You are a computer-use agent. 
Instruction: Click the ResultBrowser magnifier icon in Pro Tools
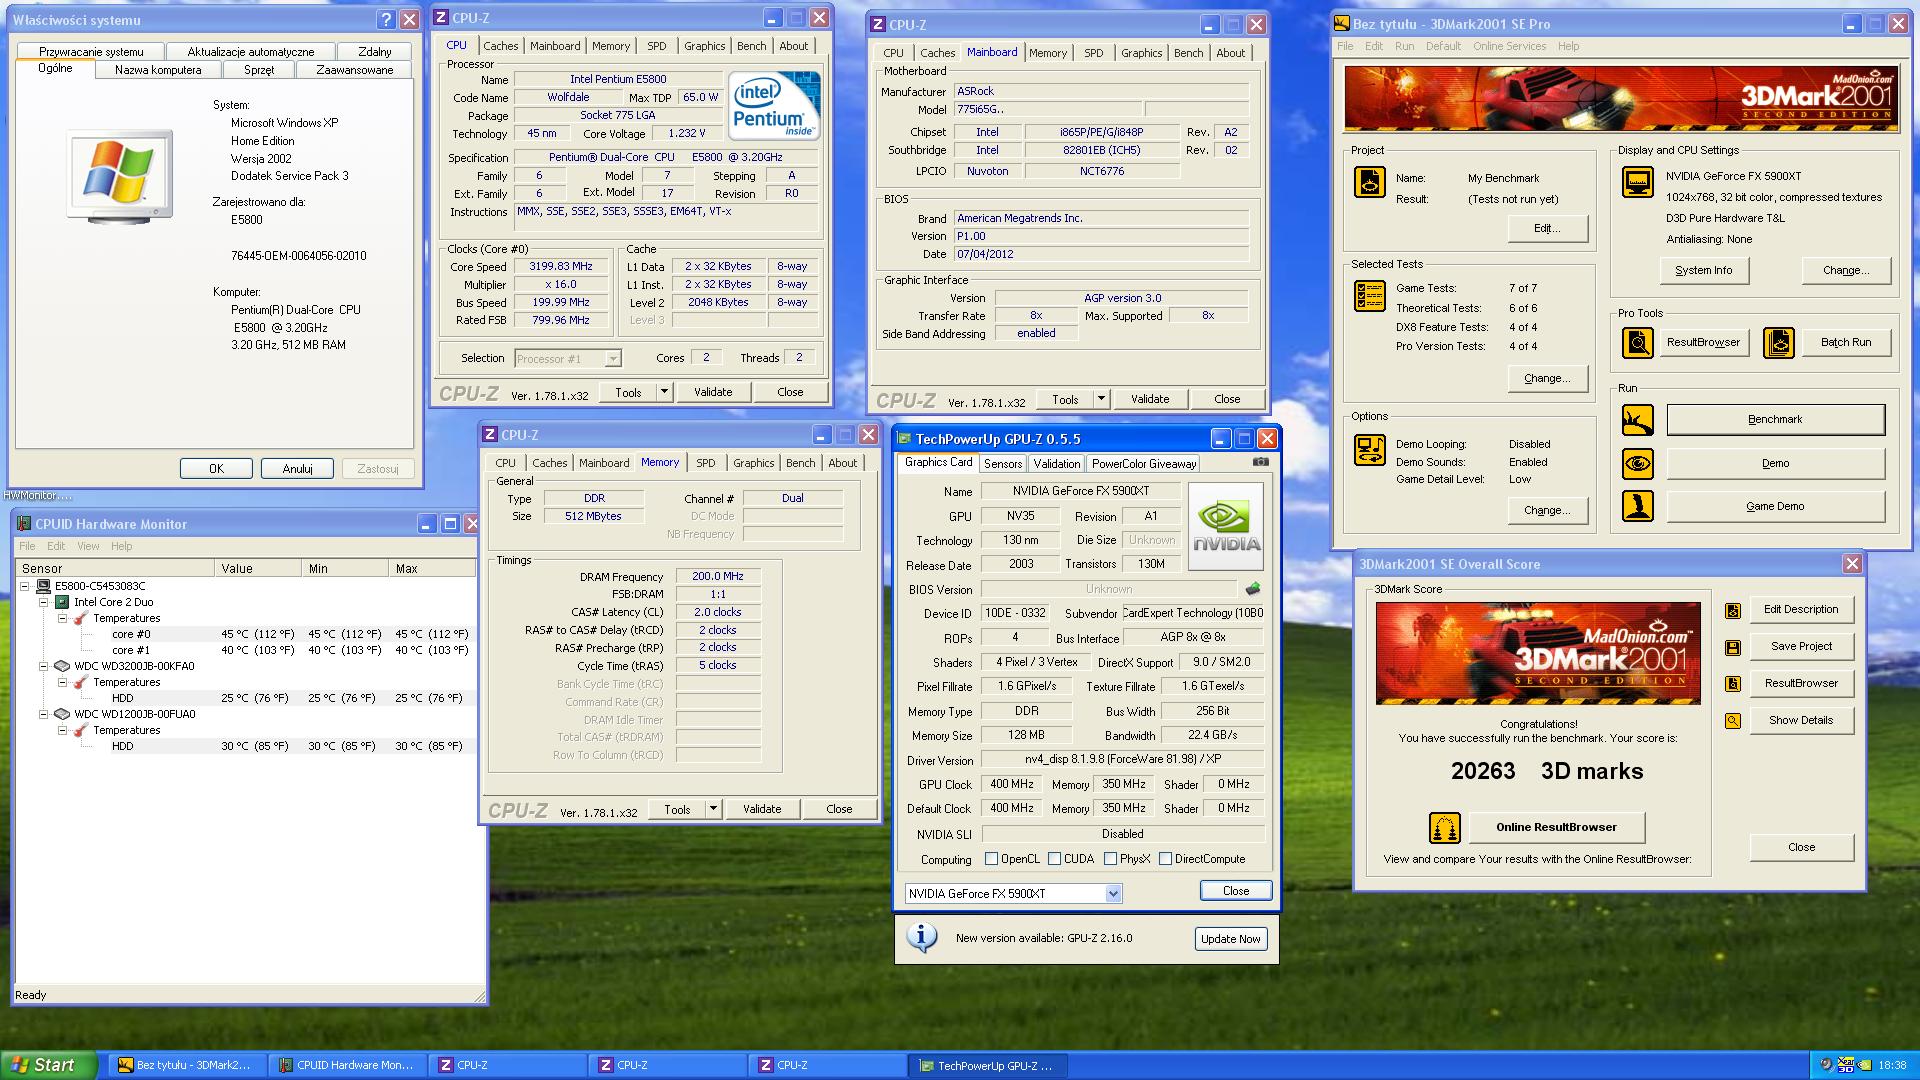pyautogui.click(x=1638, y=343)
